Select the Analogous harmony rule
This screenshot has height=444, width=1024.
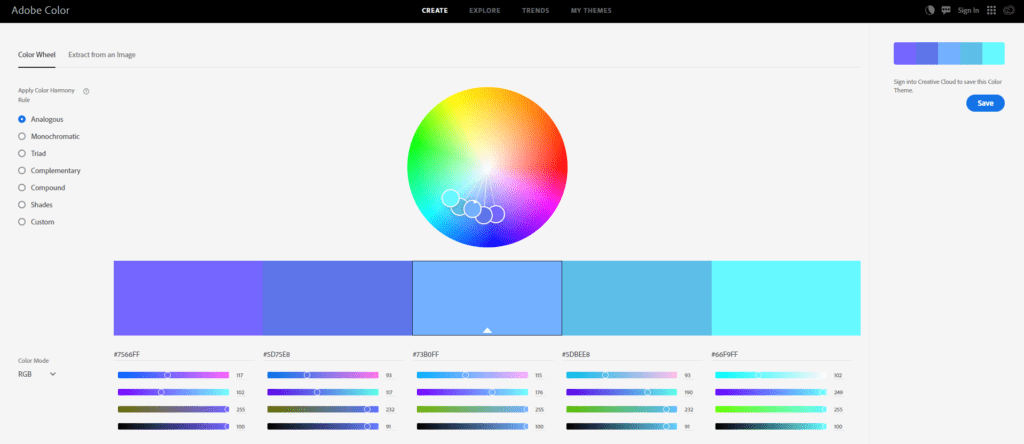click(x=40, y=119)
